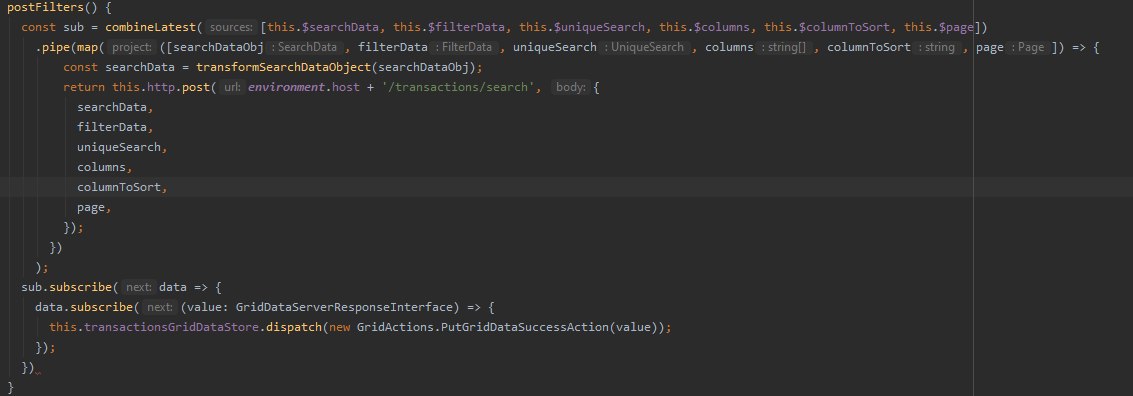
Task: Click this.$searchData in the sources array
Action: (323, 27)
